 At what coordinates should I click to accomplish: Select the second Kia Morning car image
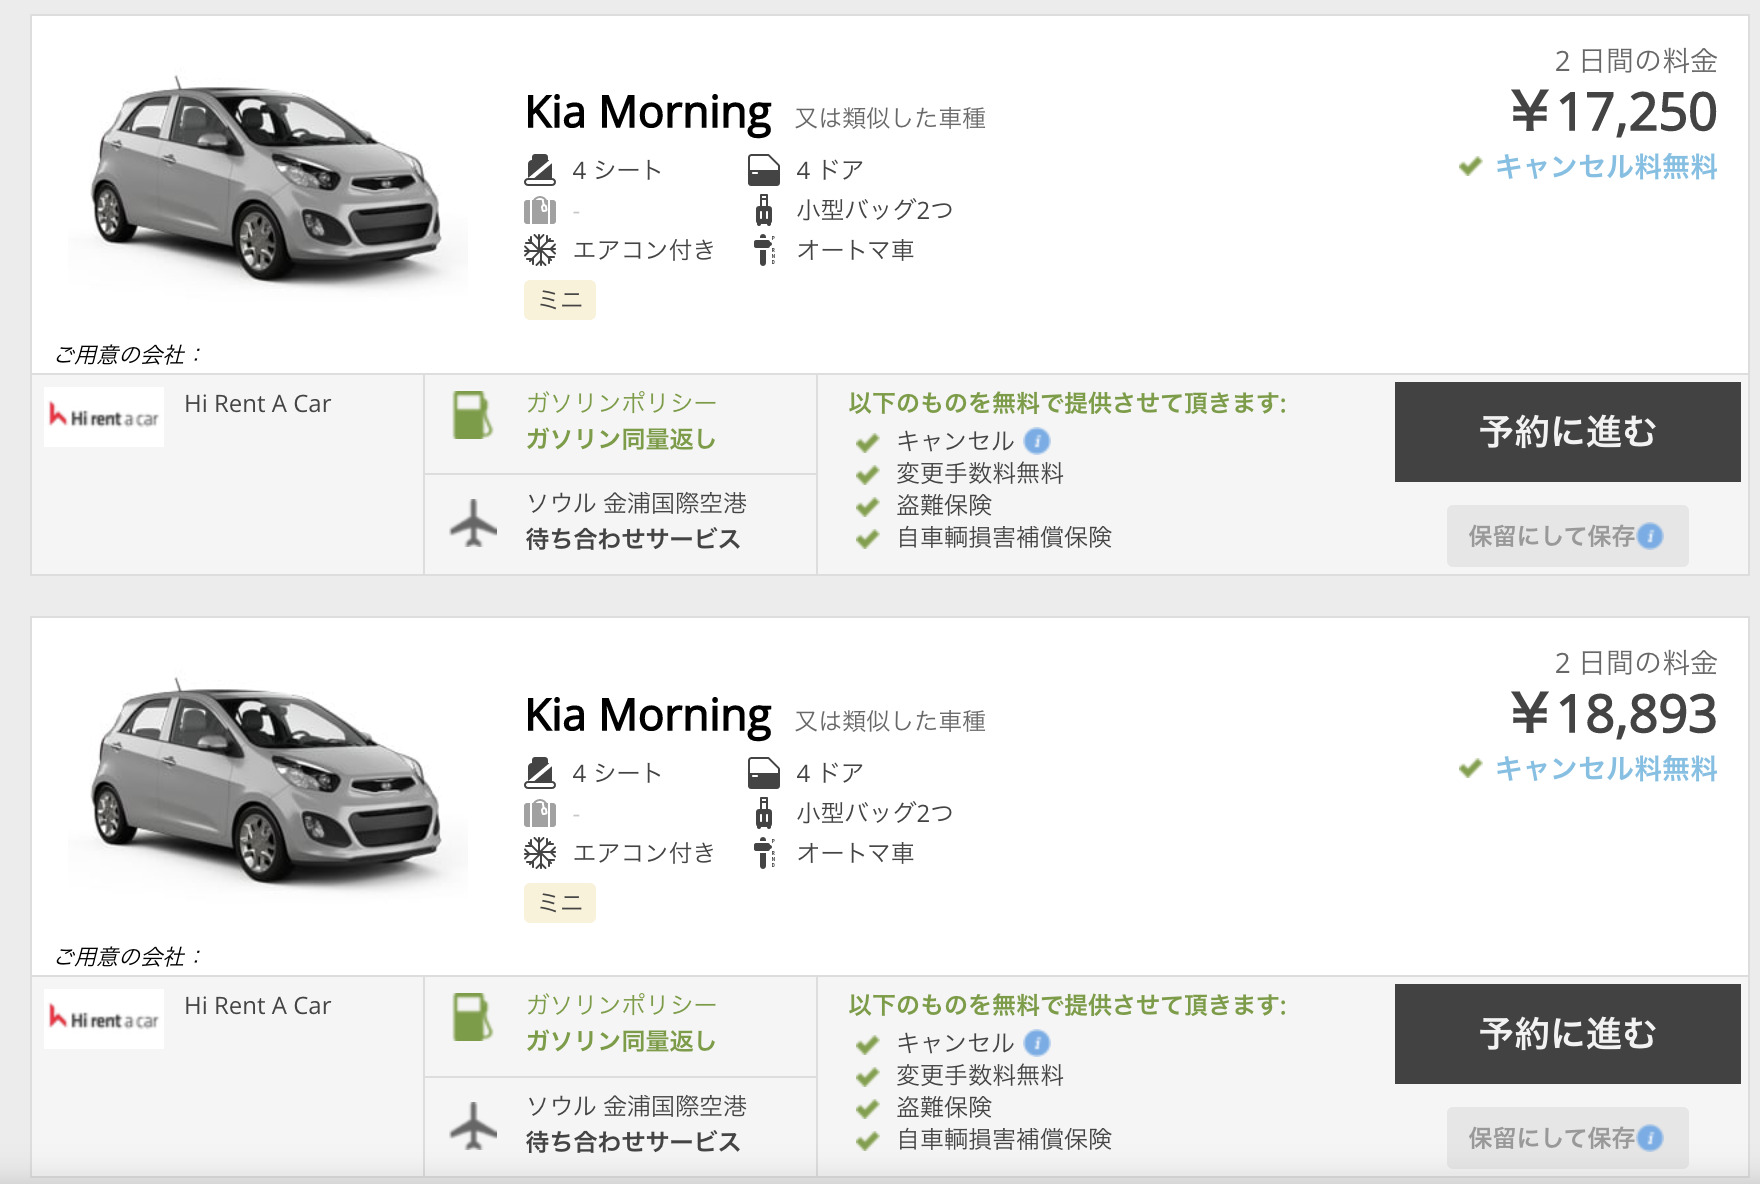click(268, 782)
